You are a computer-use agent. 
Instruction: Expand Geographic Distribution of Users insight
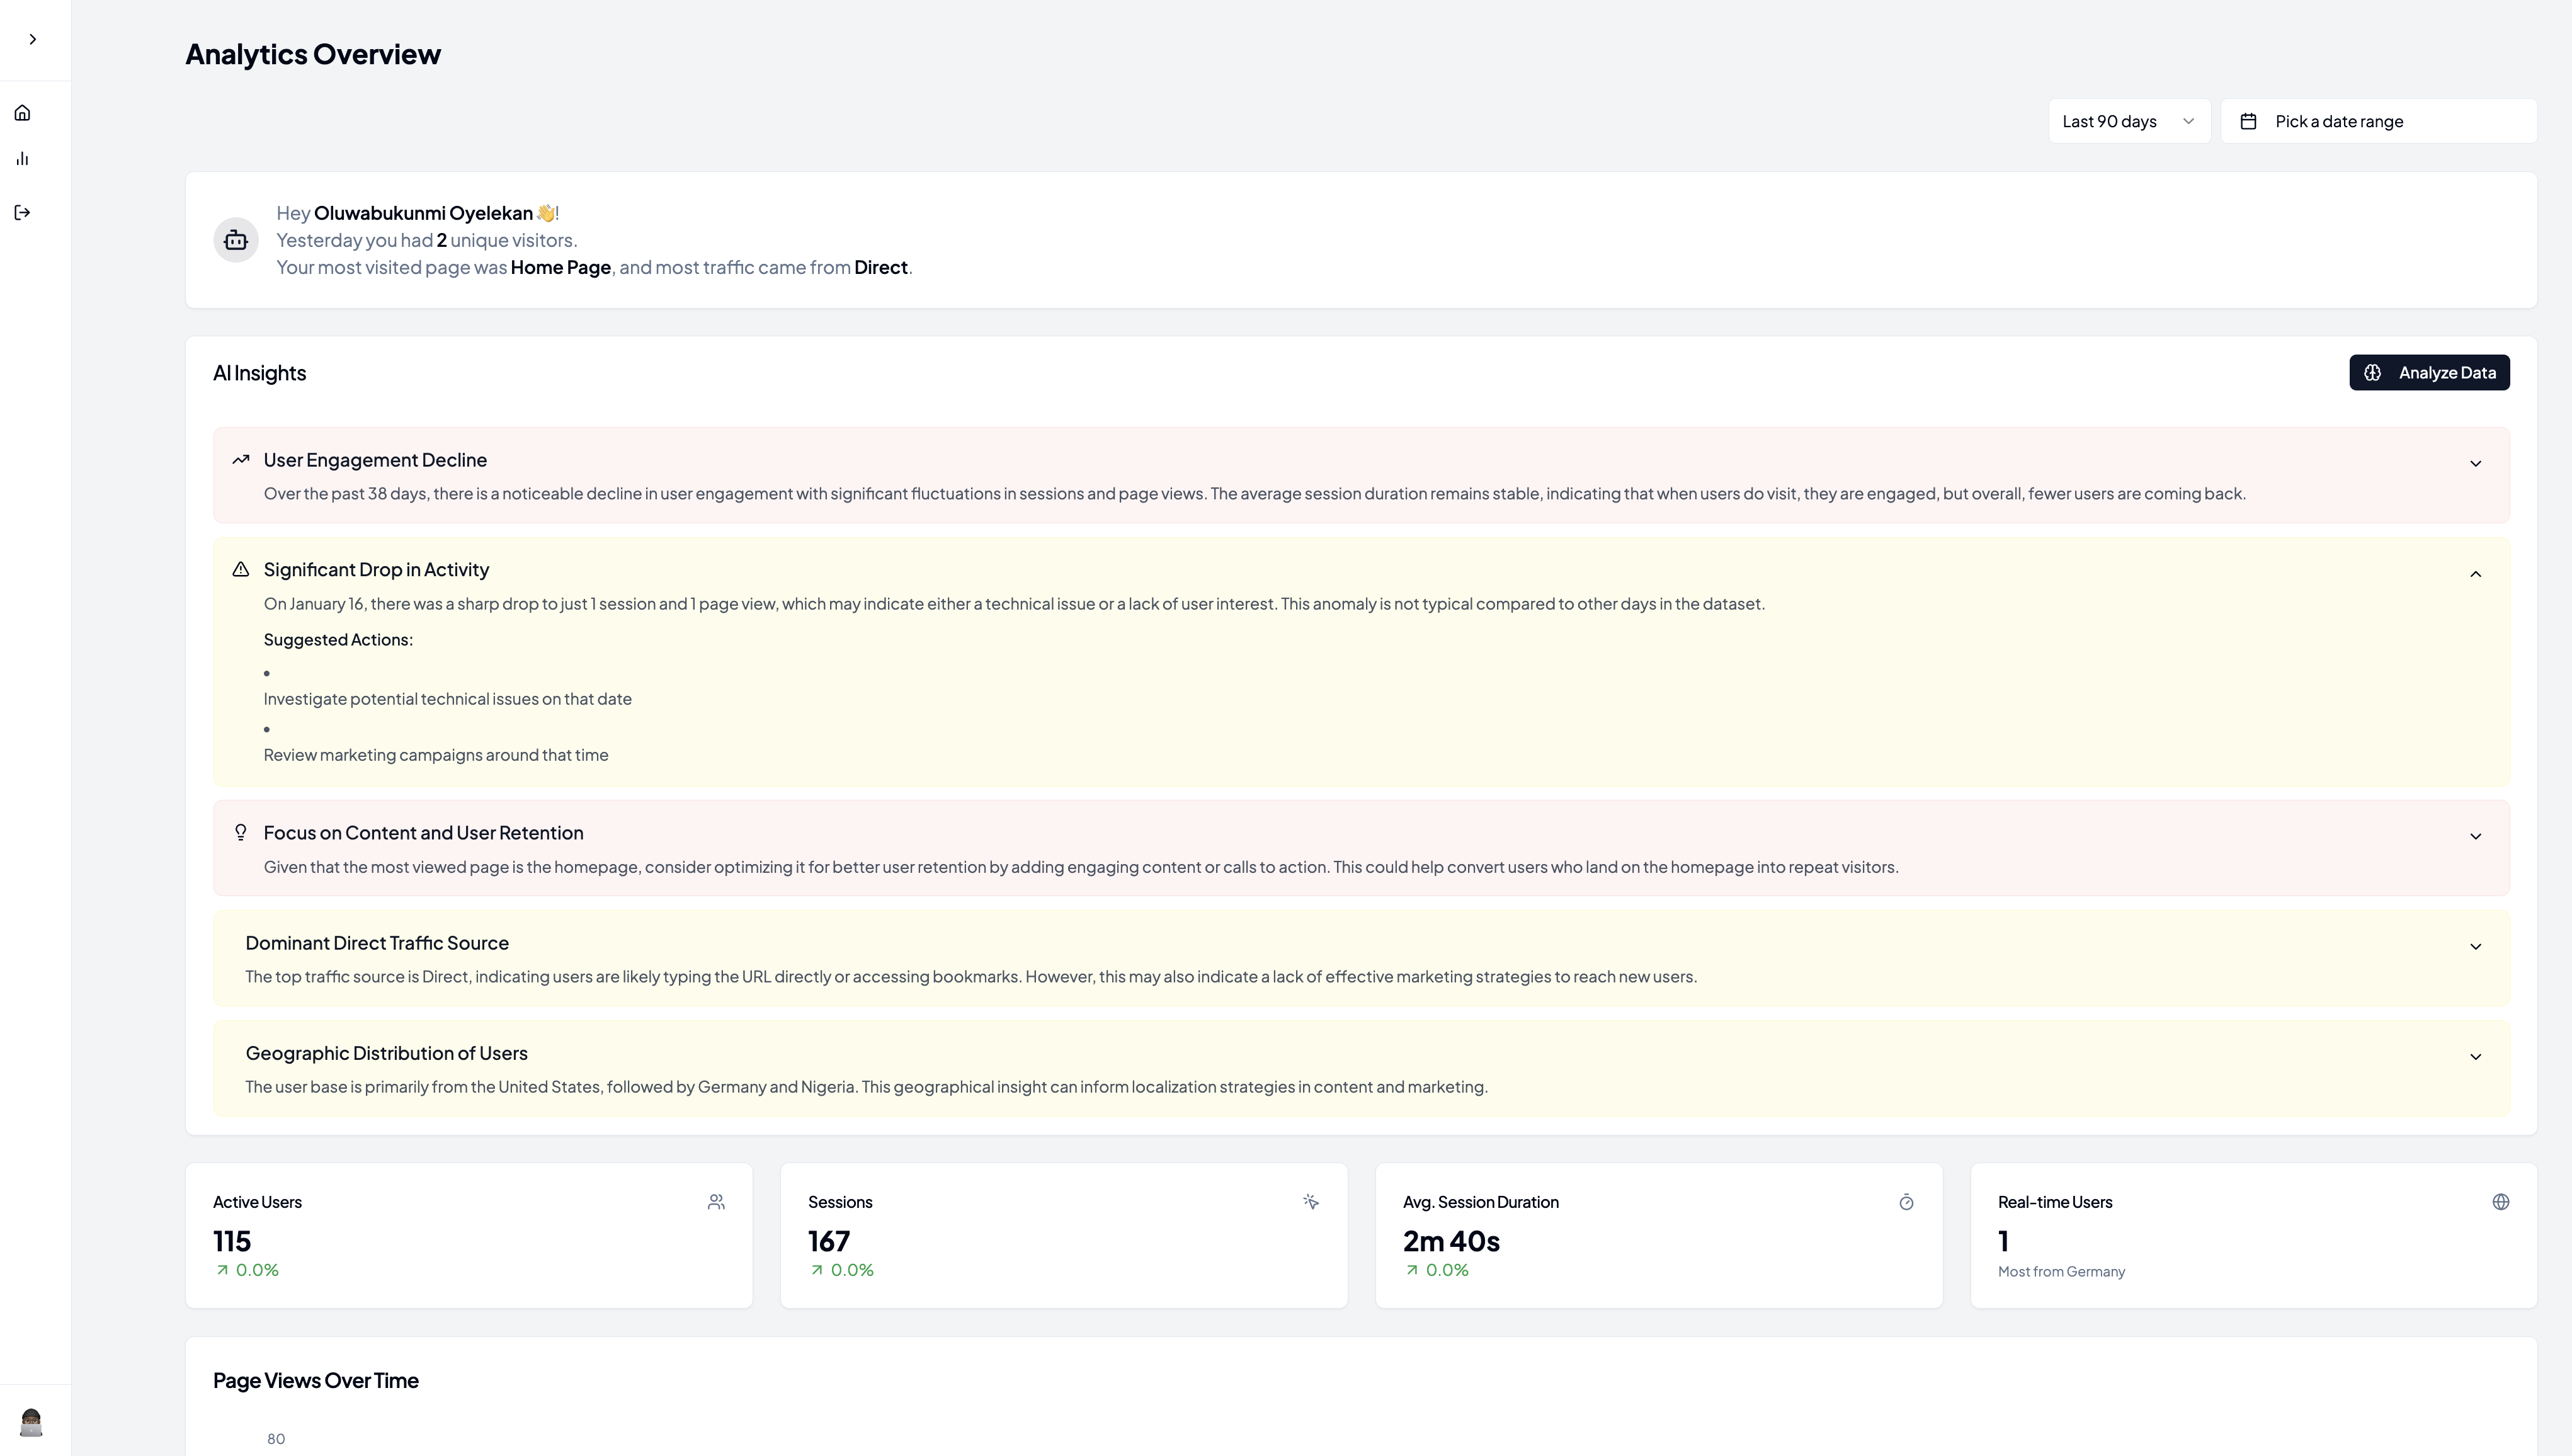(2475, 1057)
